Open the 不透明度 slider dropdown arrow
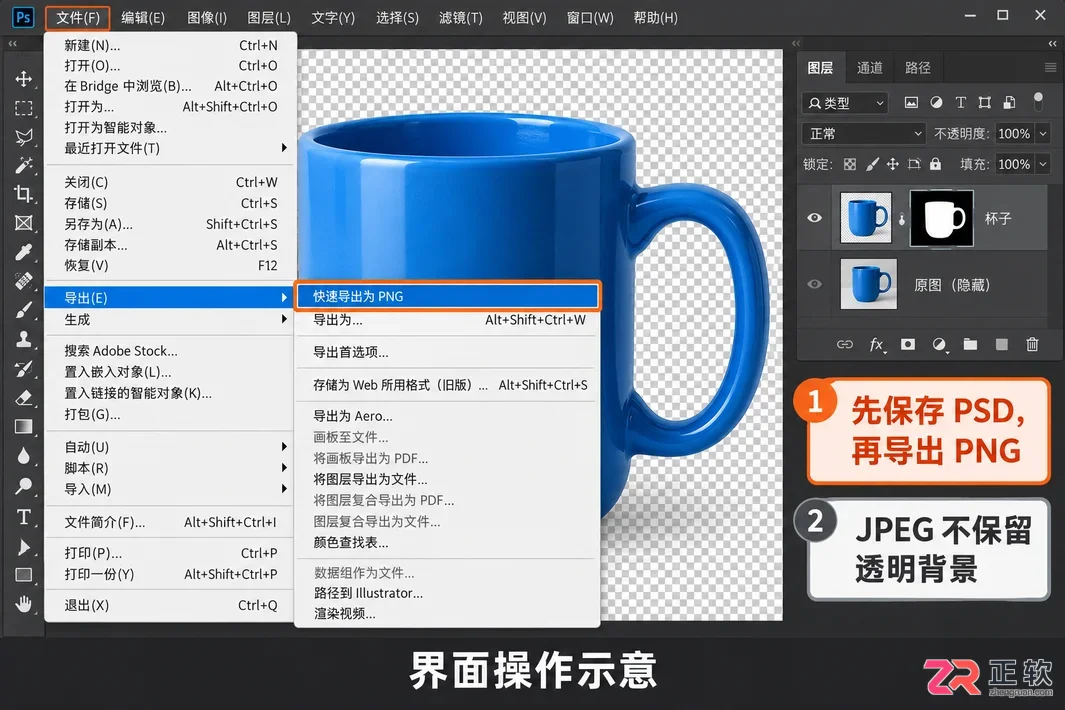Image resolution: width=1065 pixels, height=710 pixels. click(x=1043, y=133)
